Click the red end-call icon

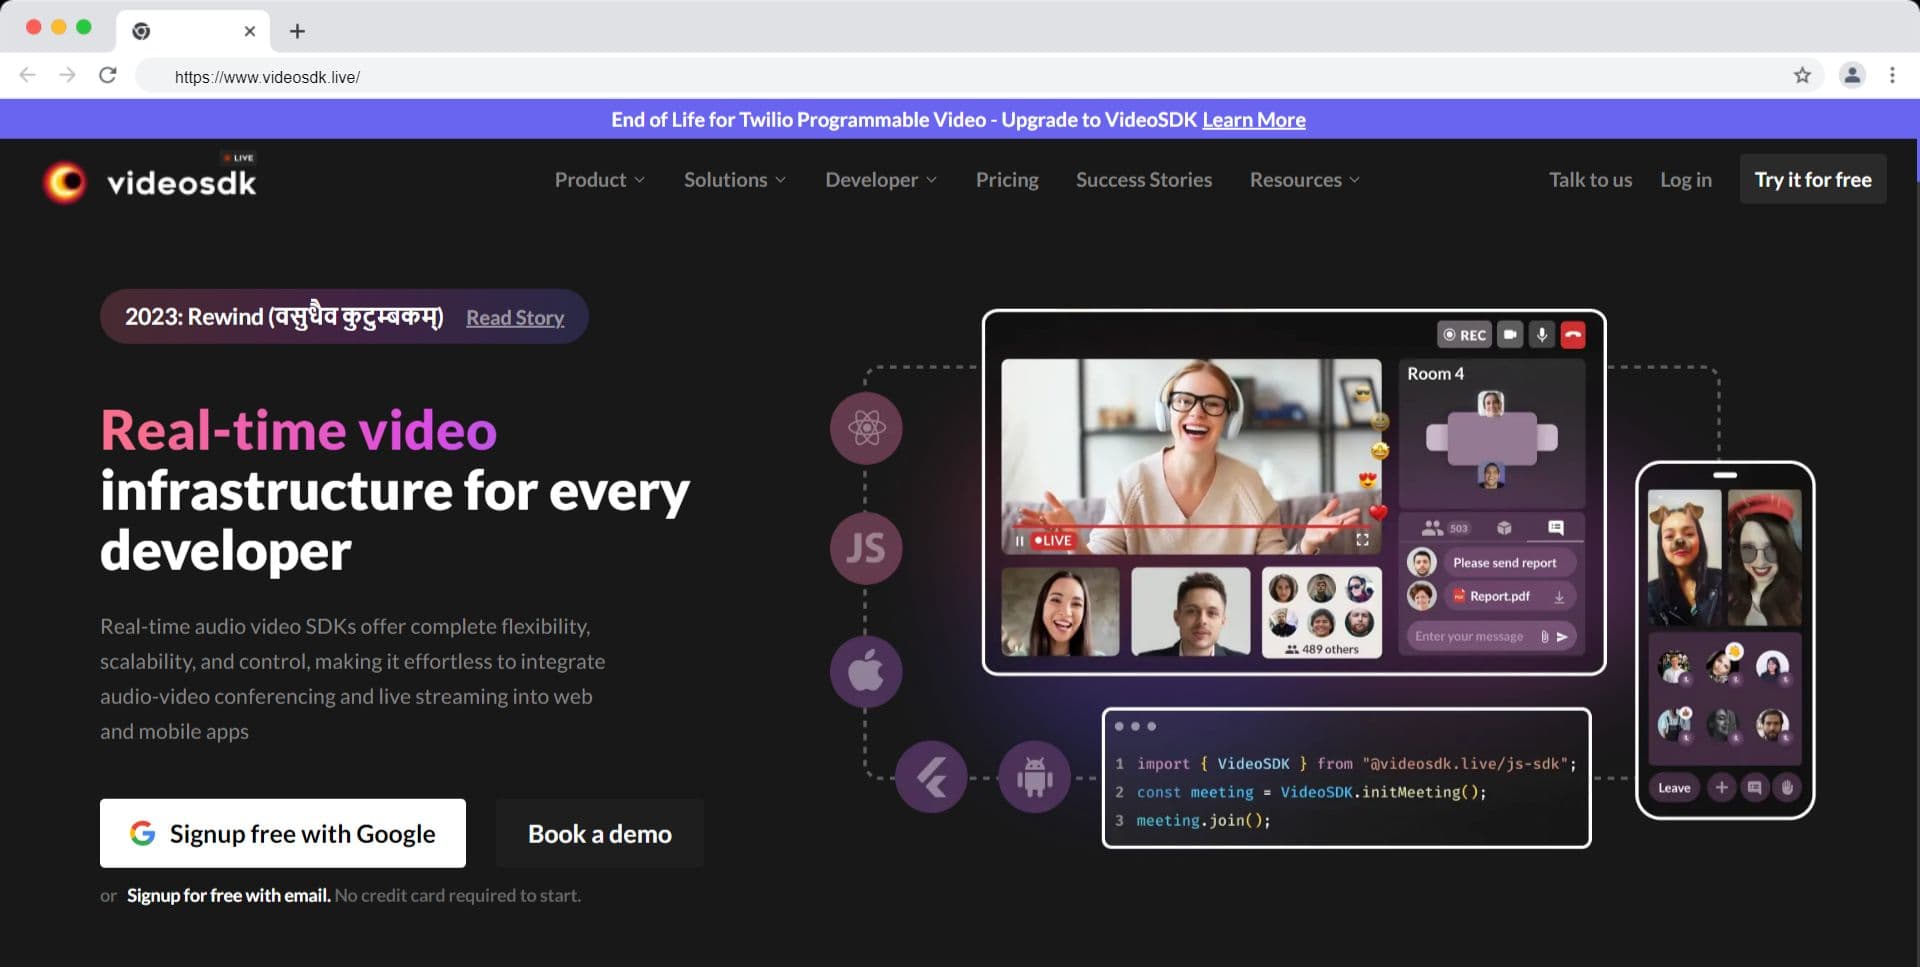1573,335
